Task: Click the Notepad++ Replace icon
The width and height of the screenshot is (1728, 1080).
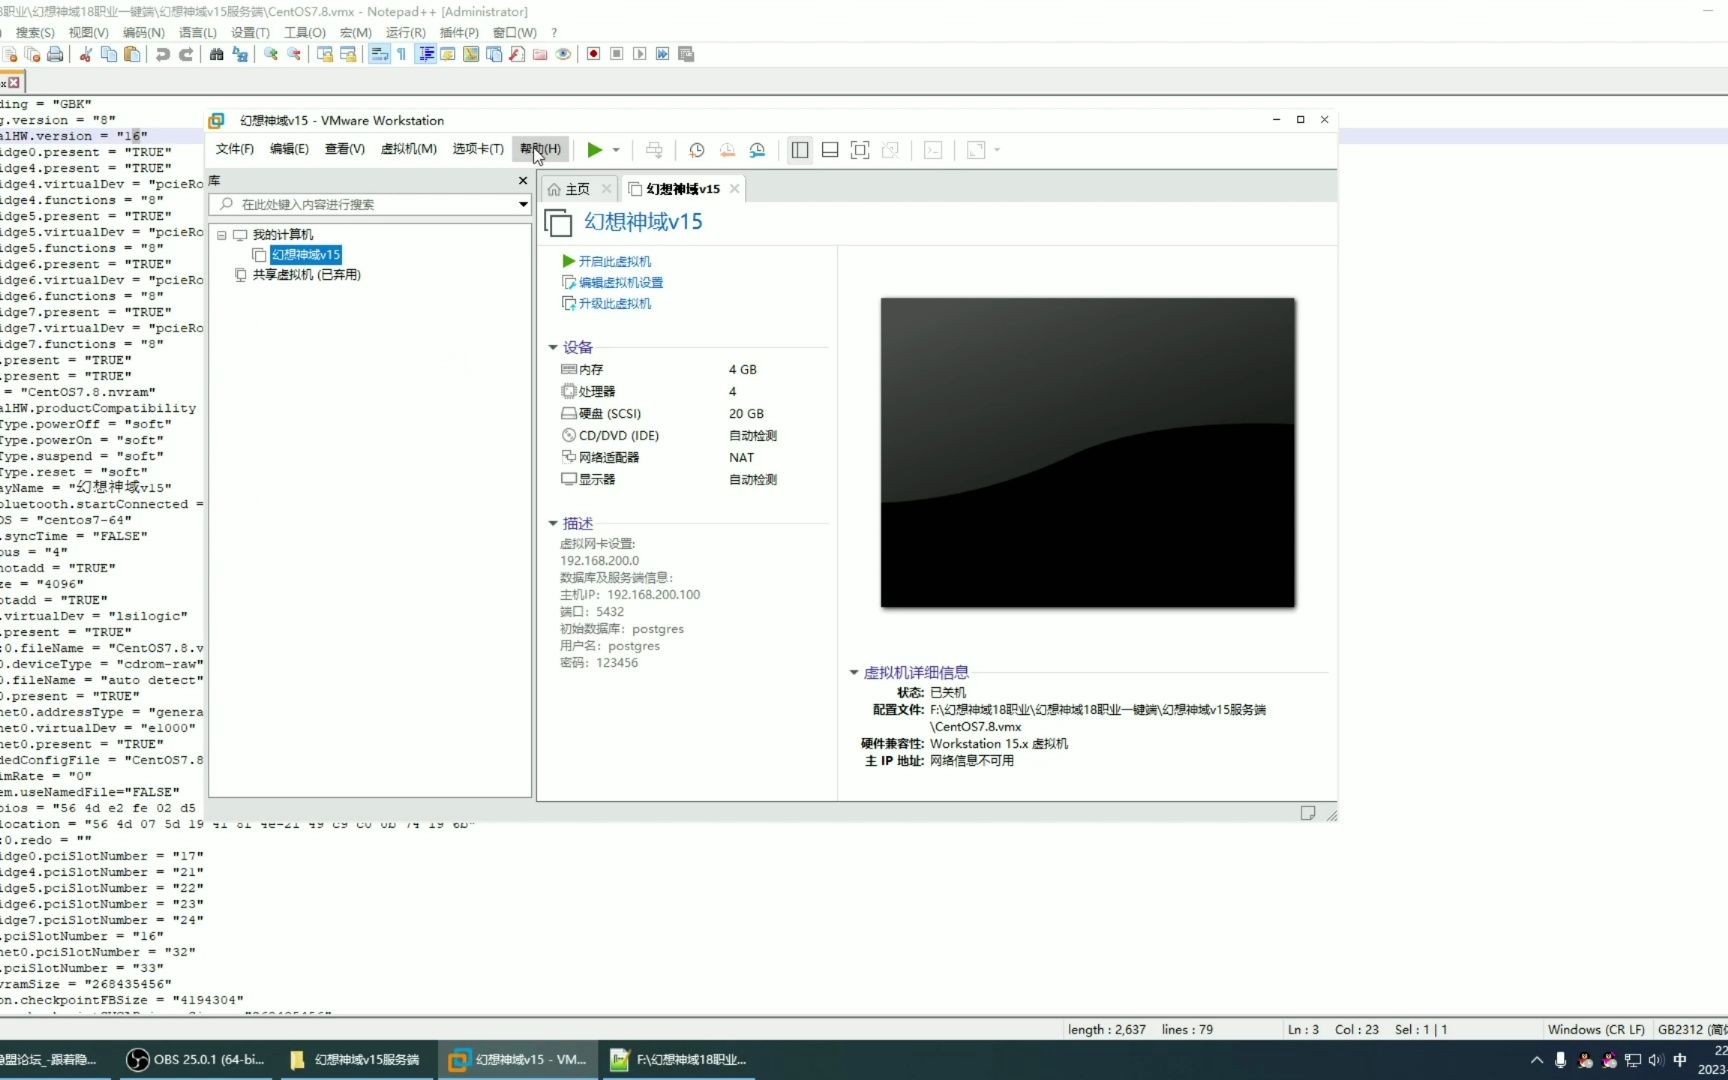Action: tap(240, 54)
